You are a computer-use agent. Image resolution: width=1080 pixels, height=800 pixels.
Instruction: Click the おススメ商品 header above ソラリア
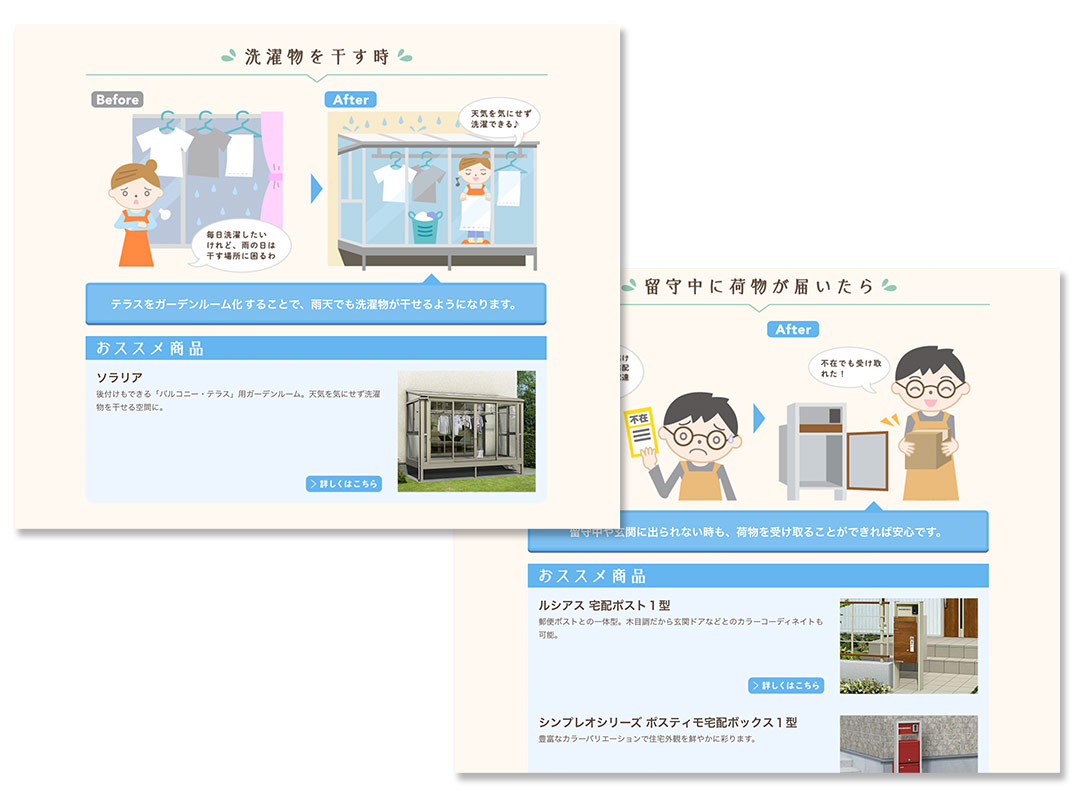coord(316,348)
